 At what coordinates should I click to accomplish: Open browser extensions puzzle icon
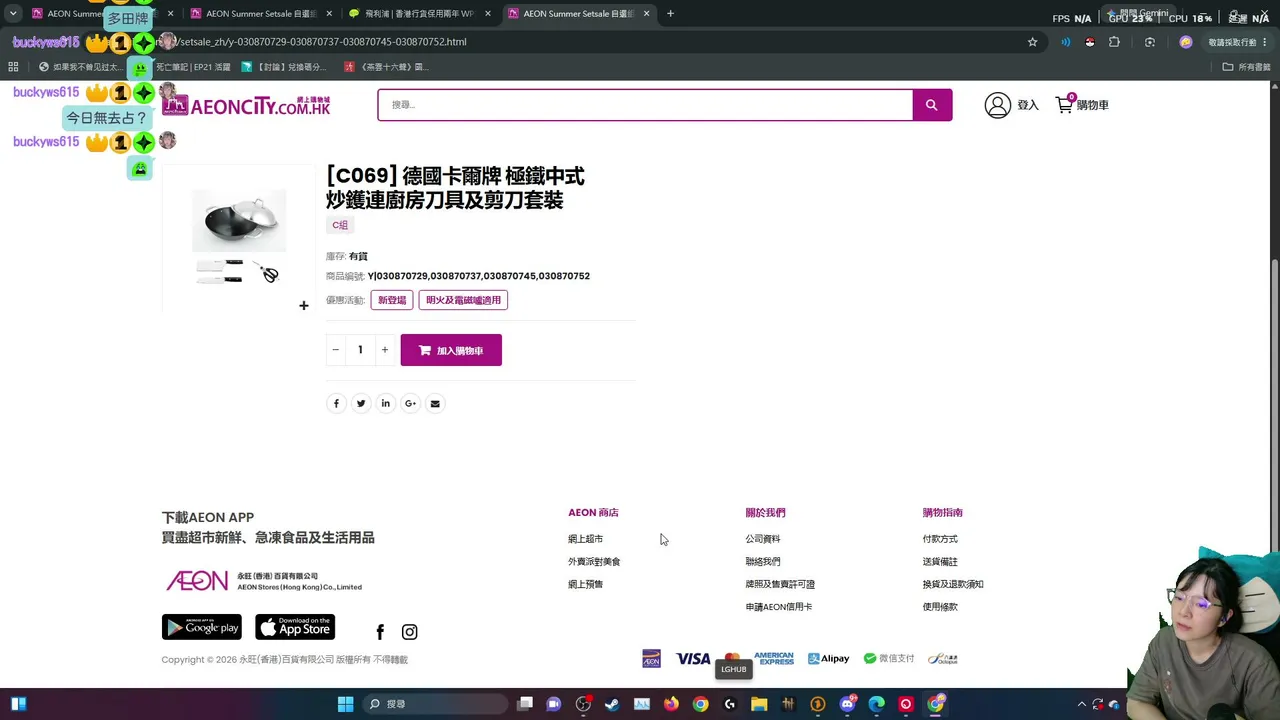(1115, 42)
